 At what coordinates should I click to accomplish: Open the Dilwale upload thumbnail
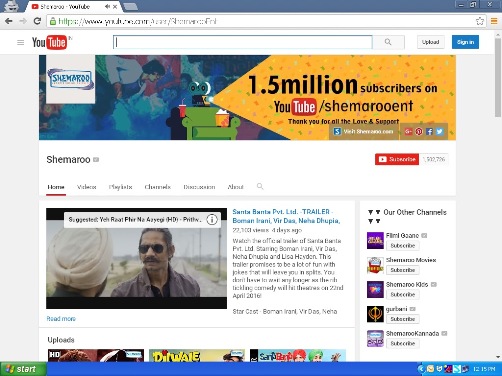pos(197,355)
